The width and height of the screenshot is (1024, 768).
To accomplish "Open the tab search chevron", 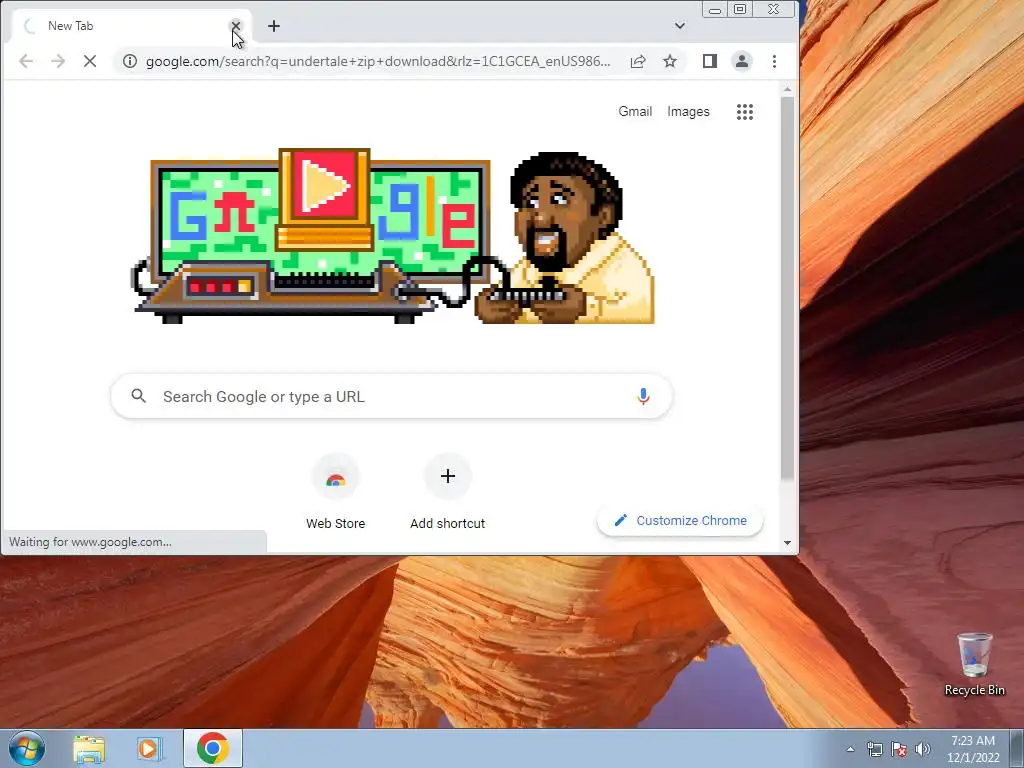I will [x=680, y=26].
